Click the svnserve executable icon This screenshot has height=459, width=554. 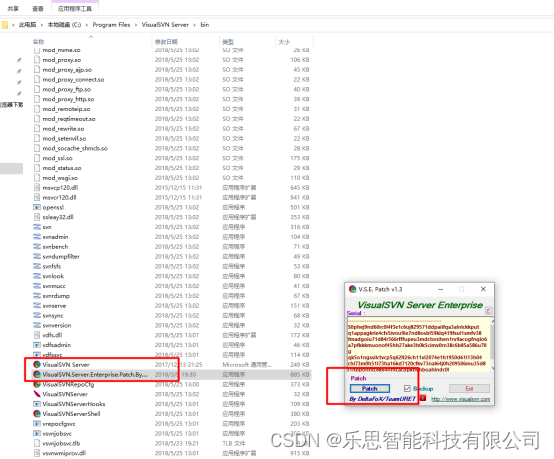click(x=37, y=306)
